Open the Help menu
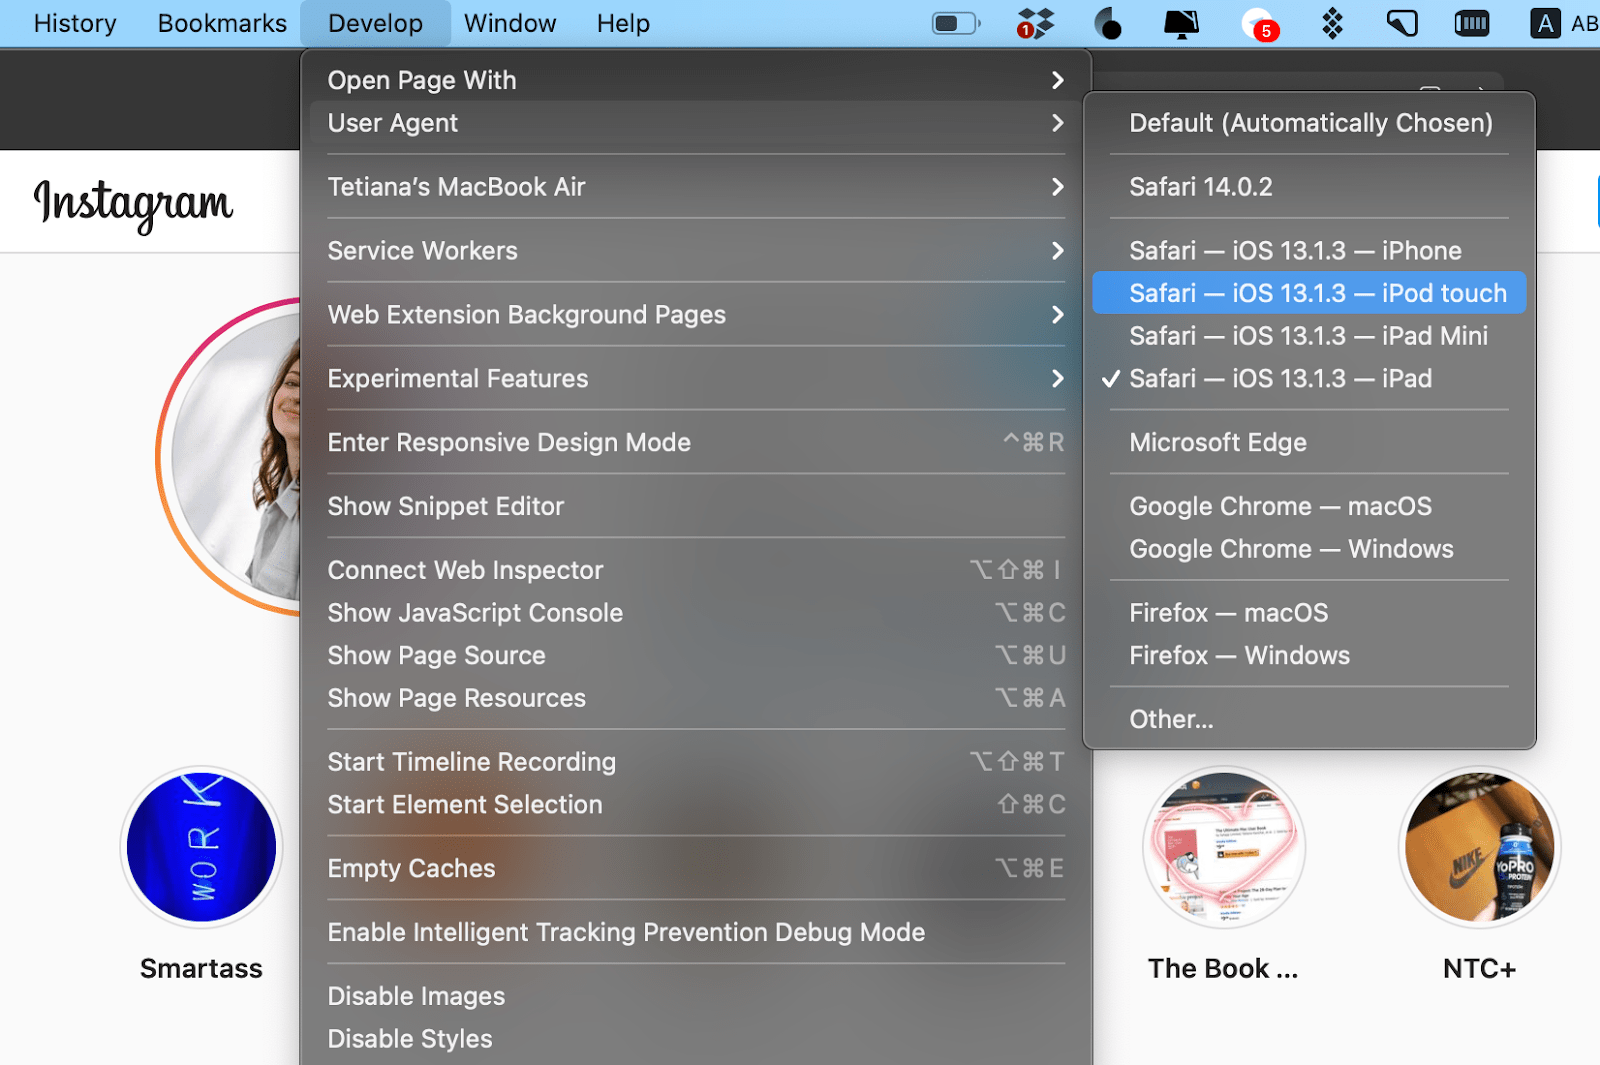Viewport: 1600px width, 1065px height. [x=623, y=23]
